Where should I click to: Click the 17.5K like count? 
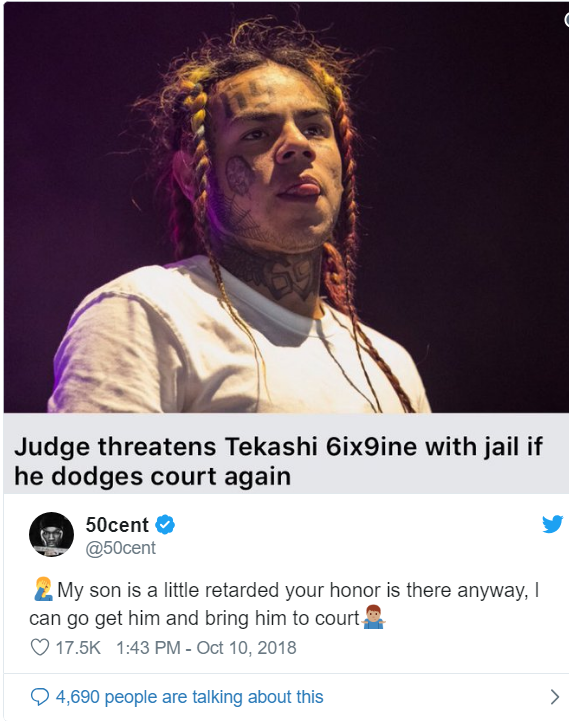78,648
